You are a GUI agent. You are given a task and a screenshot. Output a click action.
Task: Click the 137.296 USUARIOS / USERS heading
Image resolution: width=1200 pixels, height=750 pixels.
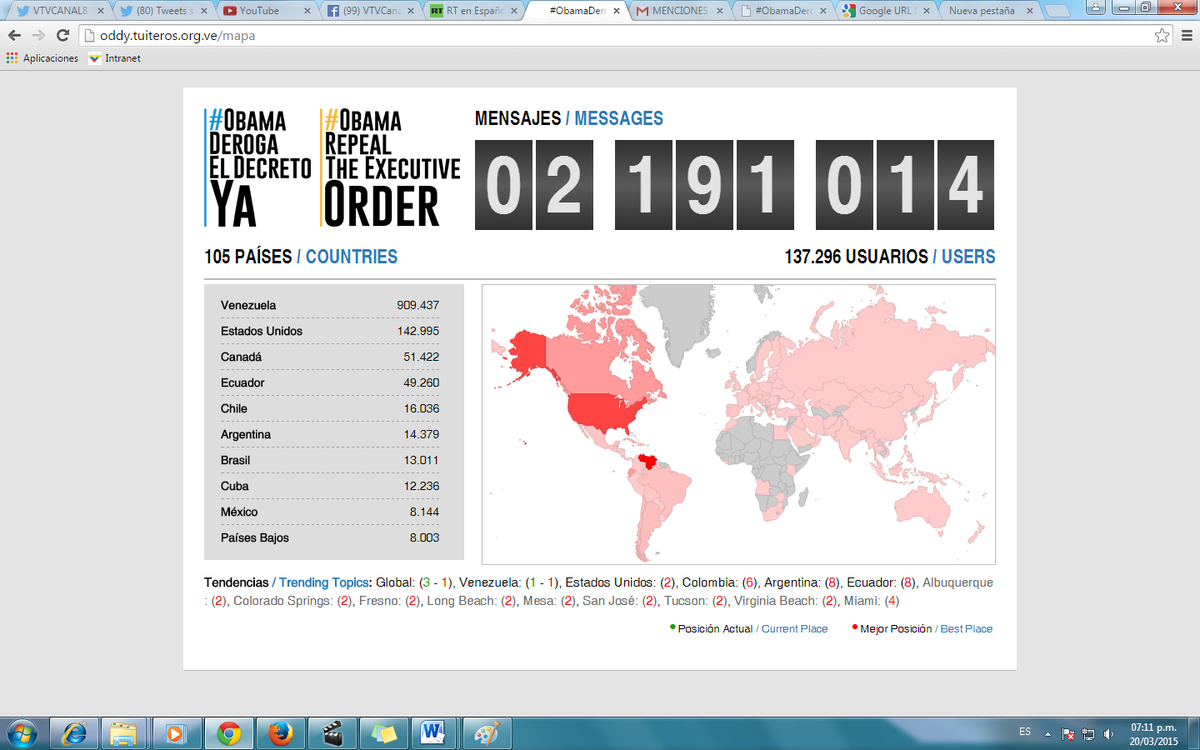tap(890, 257)
